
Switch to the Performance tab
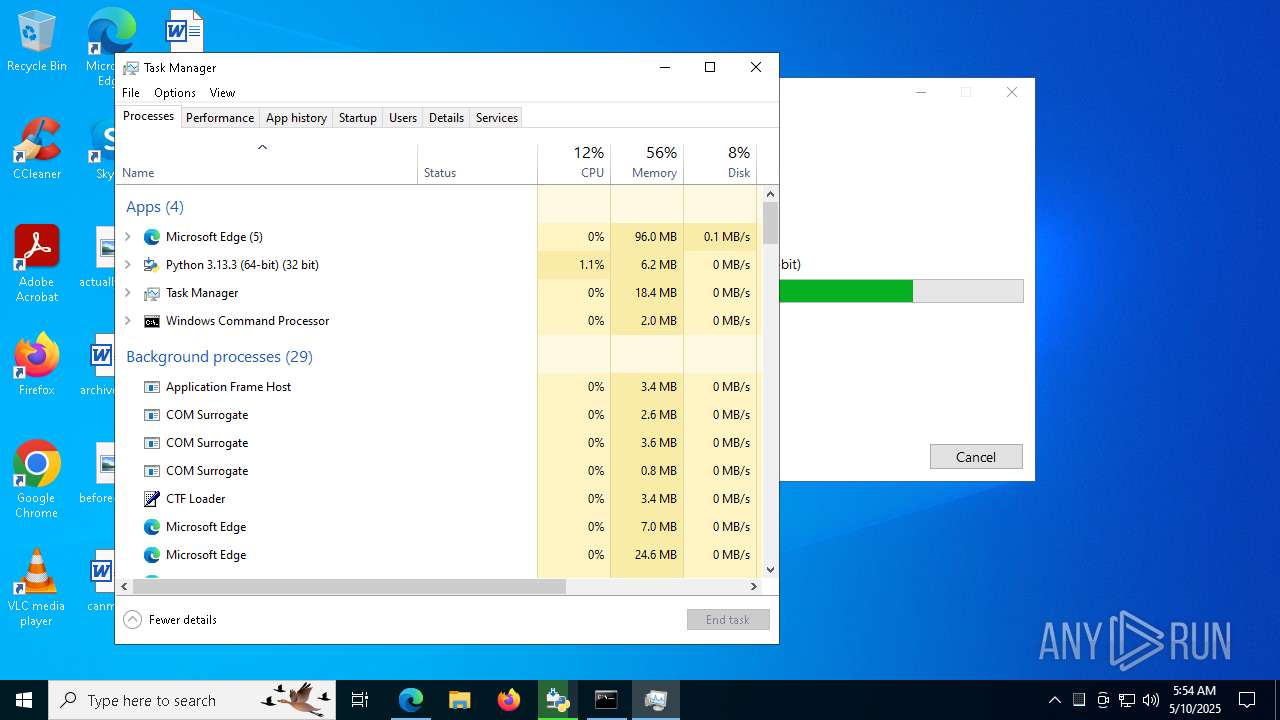220,118
